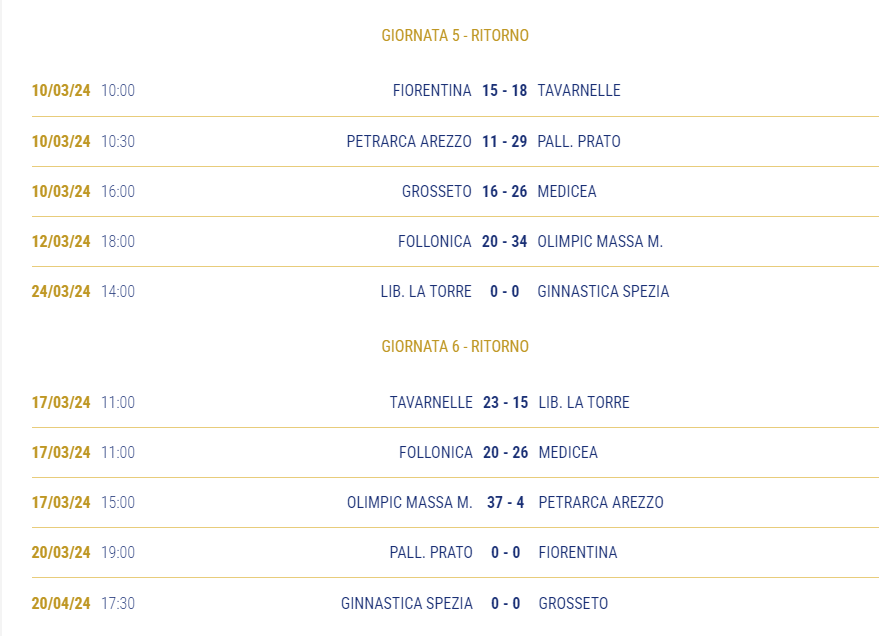Click Follonica in the 17/03/24 Medicea match
Viewport: 883px width, 636px height.
pos(435,452)
